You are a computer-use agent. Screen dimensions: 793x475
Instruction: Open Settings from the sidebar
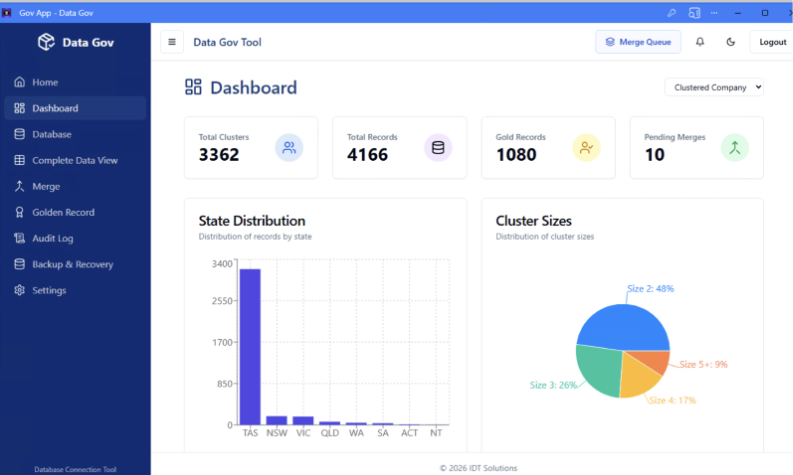[75, 290]
